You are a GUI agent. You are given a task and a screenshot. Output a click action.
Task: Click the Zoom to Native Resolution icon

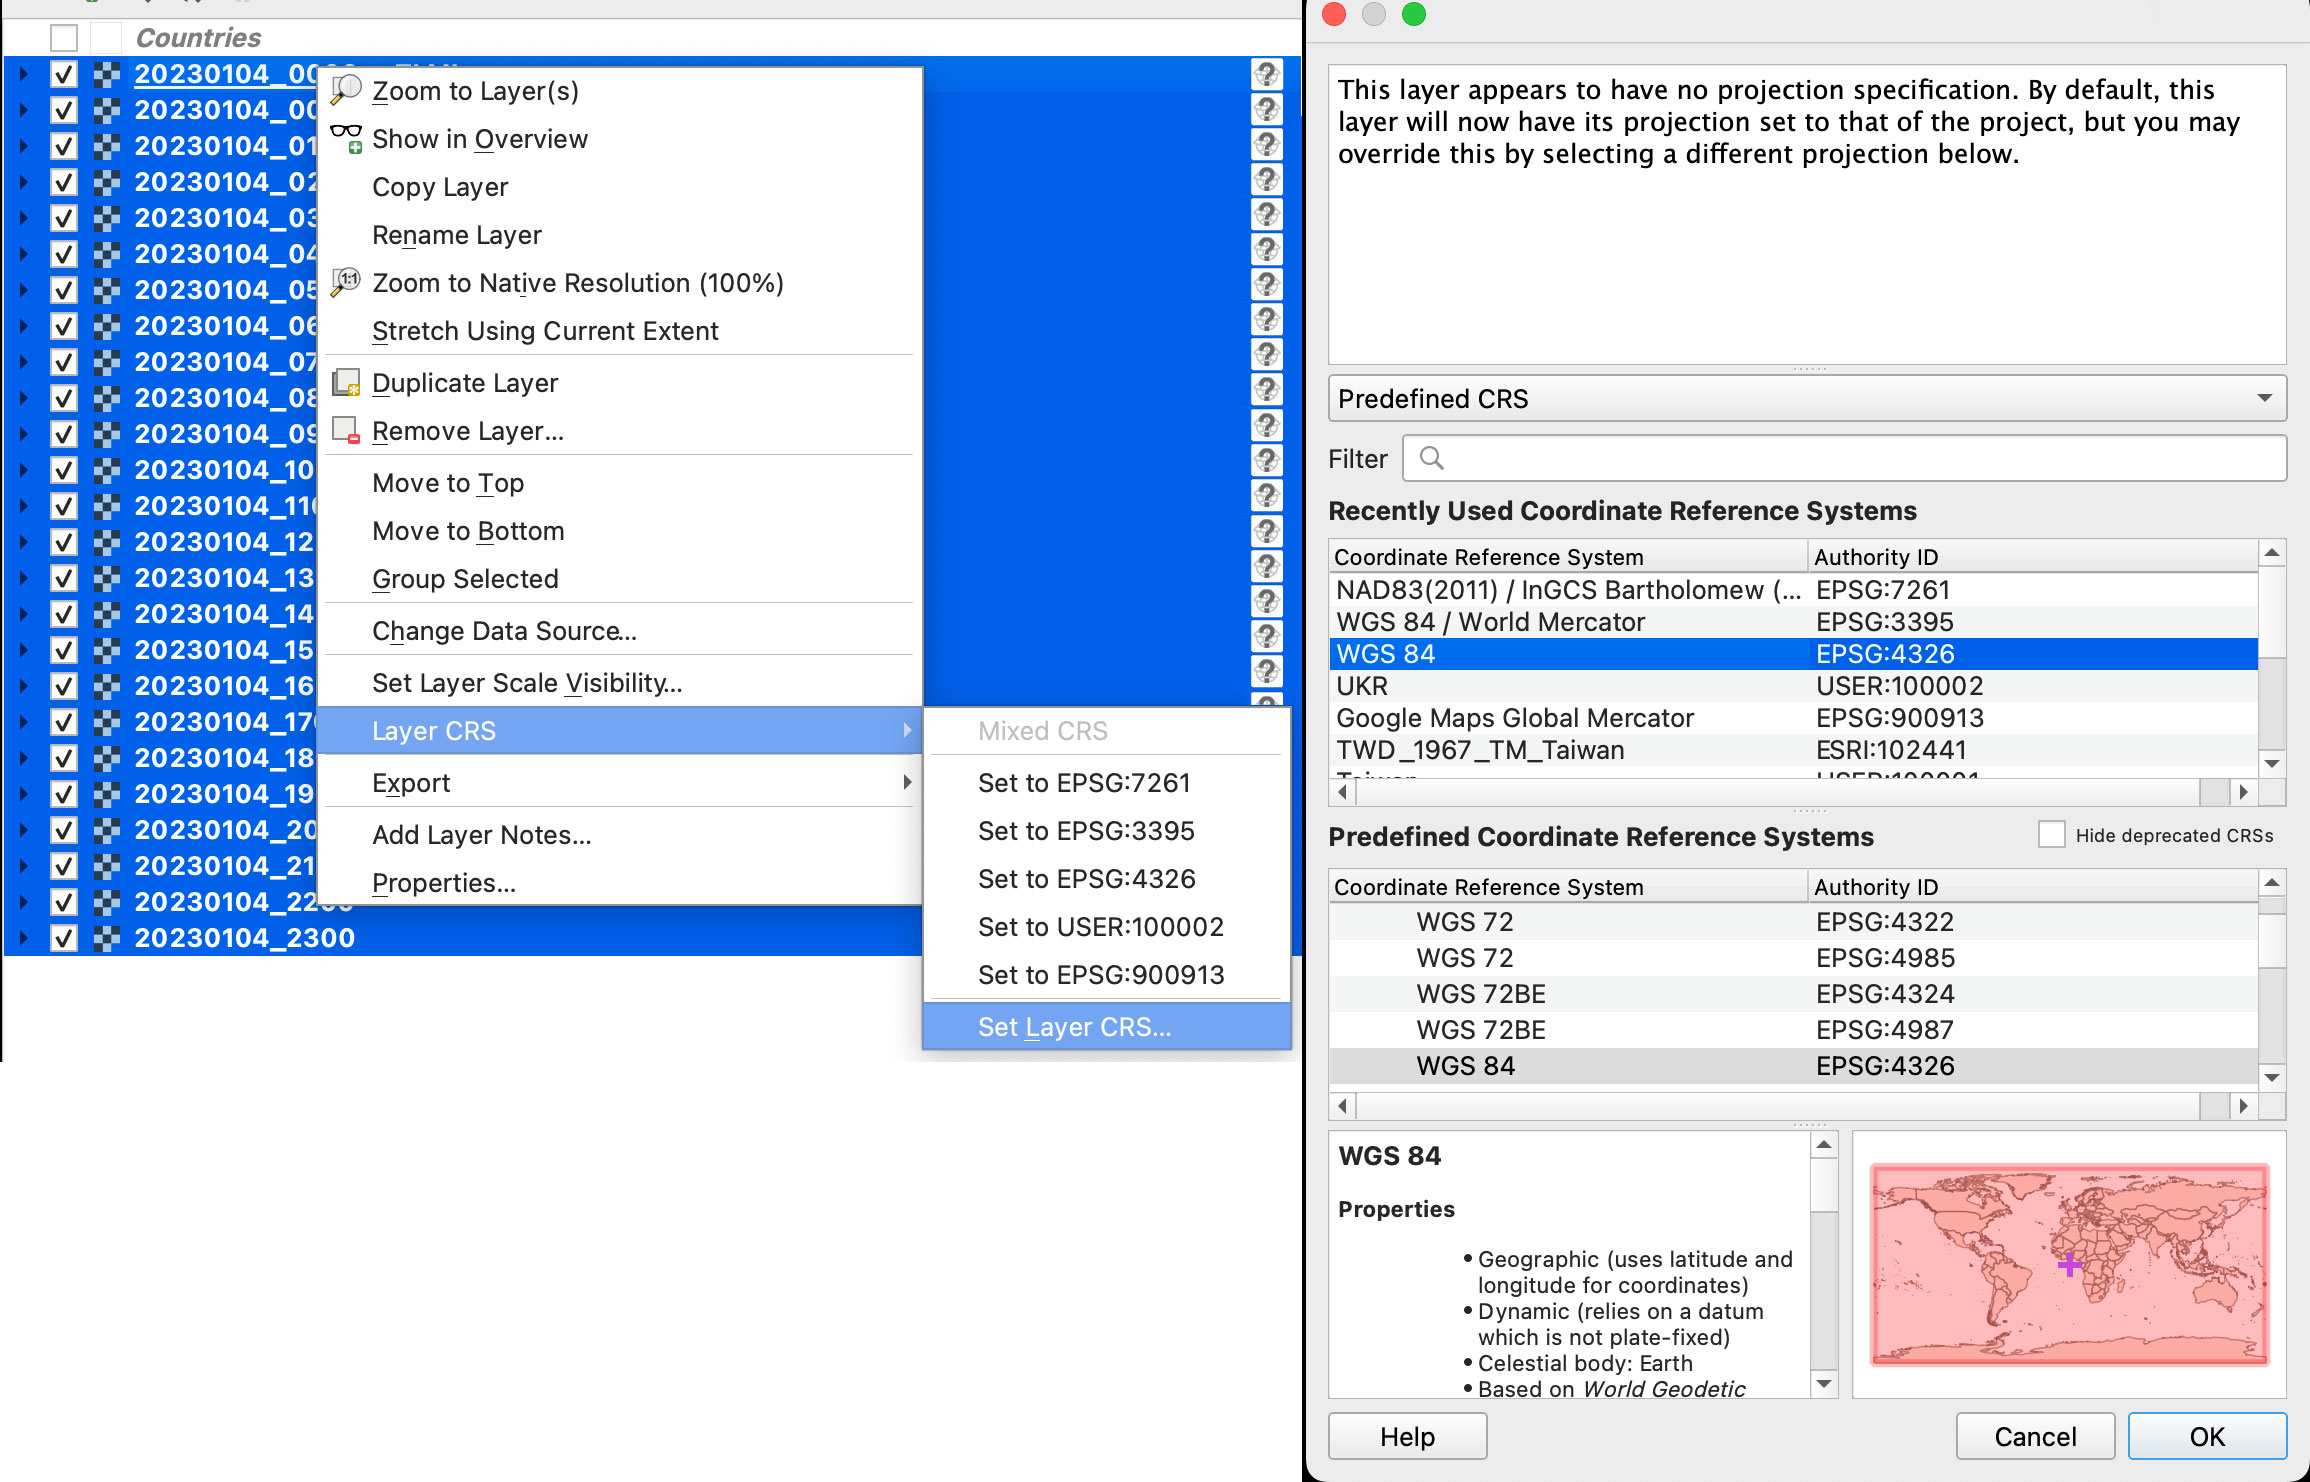[x=346, y=282]
